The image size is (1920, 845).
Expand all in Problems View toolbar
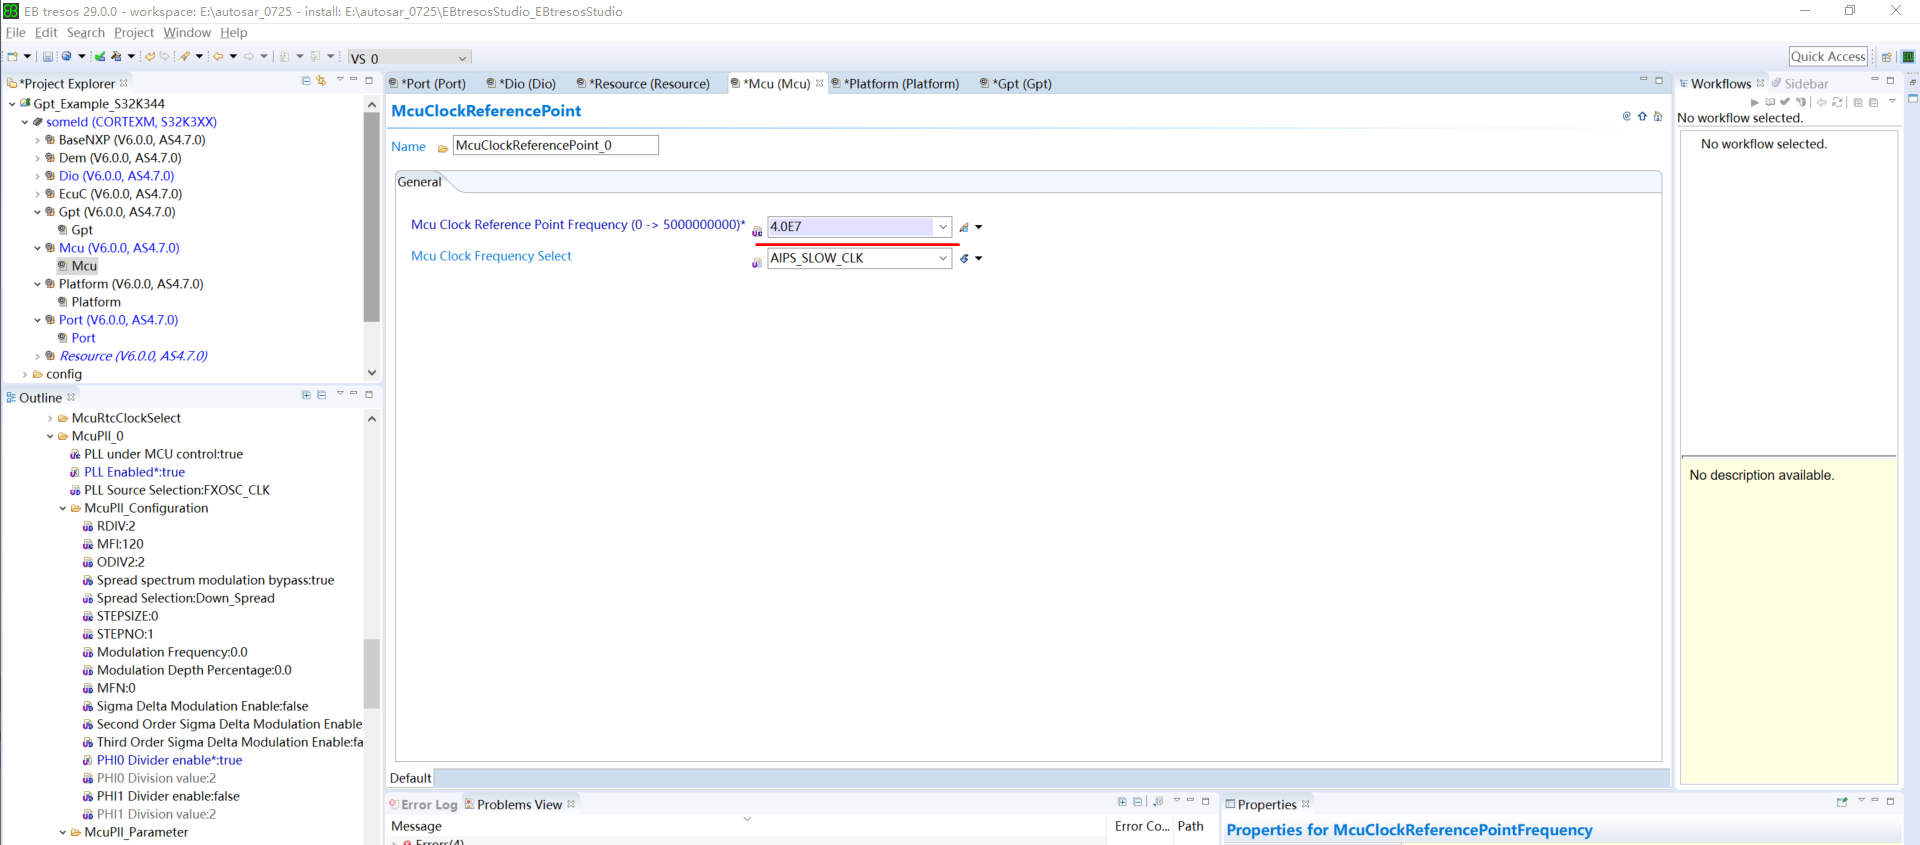pyautogui.click(x=1122, y=802)
